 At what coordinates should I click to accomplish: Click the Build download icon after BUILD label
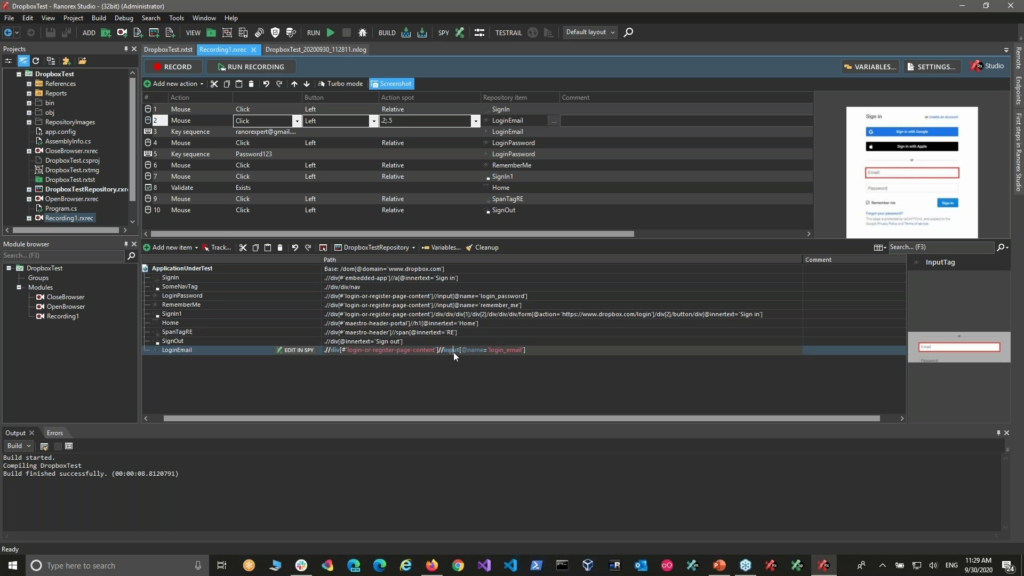click(406, 32)
